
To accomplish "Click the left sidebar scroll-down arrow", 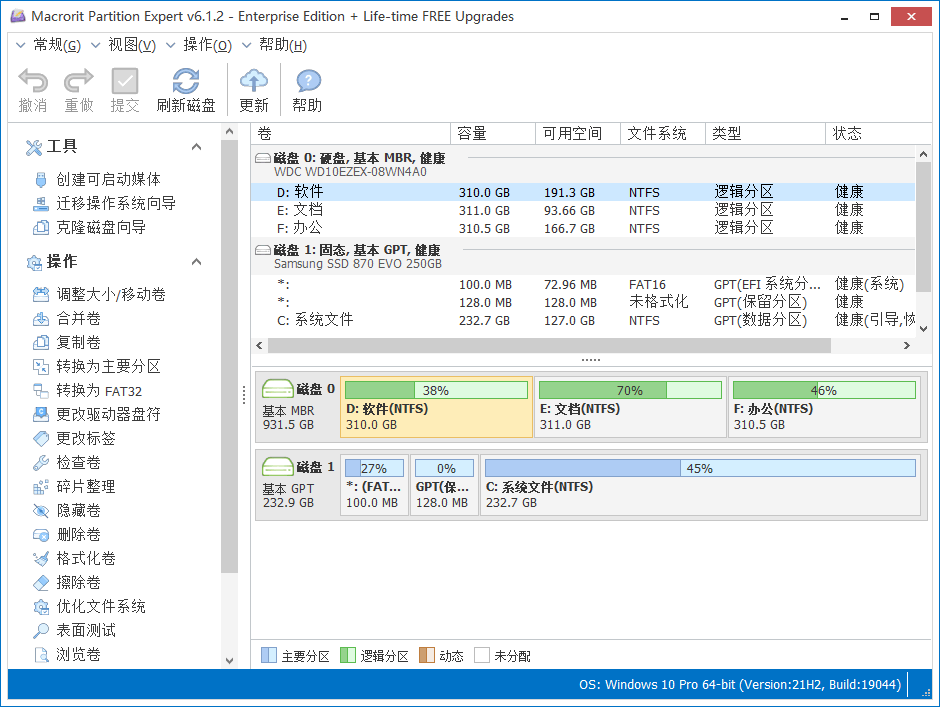I will (230, 661).
